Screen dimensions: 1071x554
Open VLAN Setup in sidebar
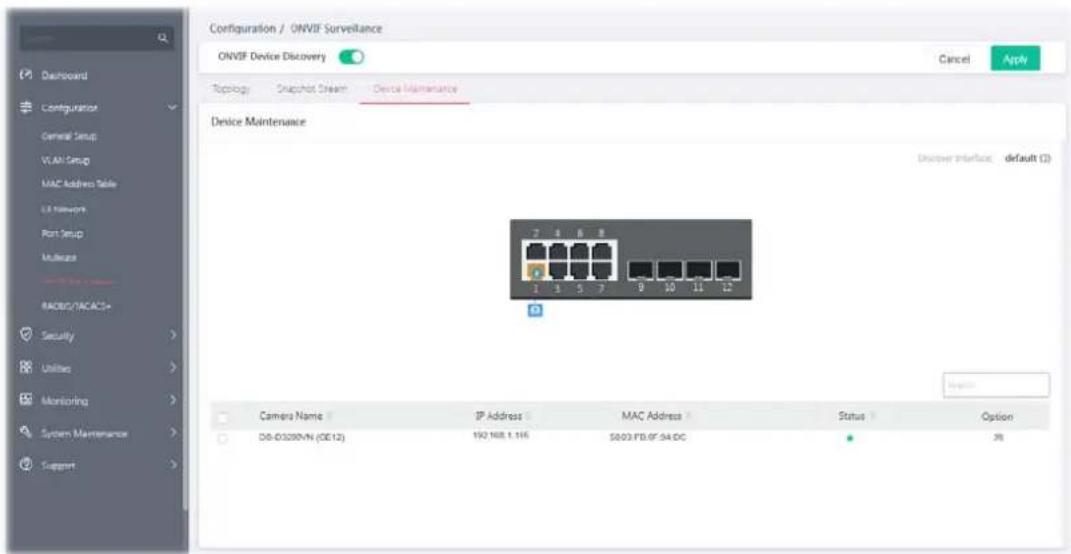tap(66, 160)
